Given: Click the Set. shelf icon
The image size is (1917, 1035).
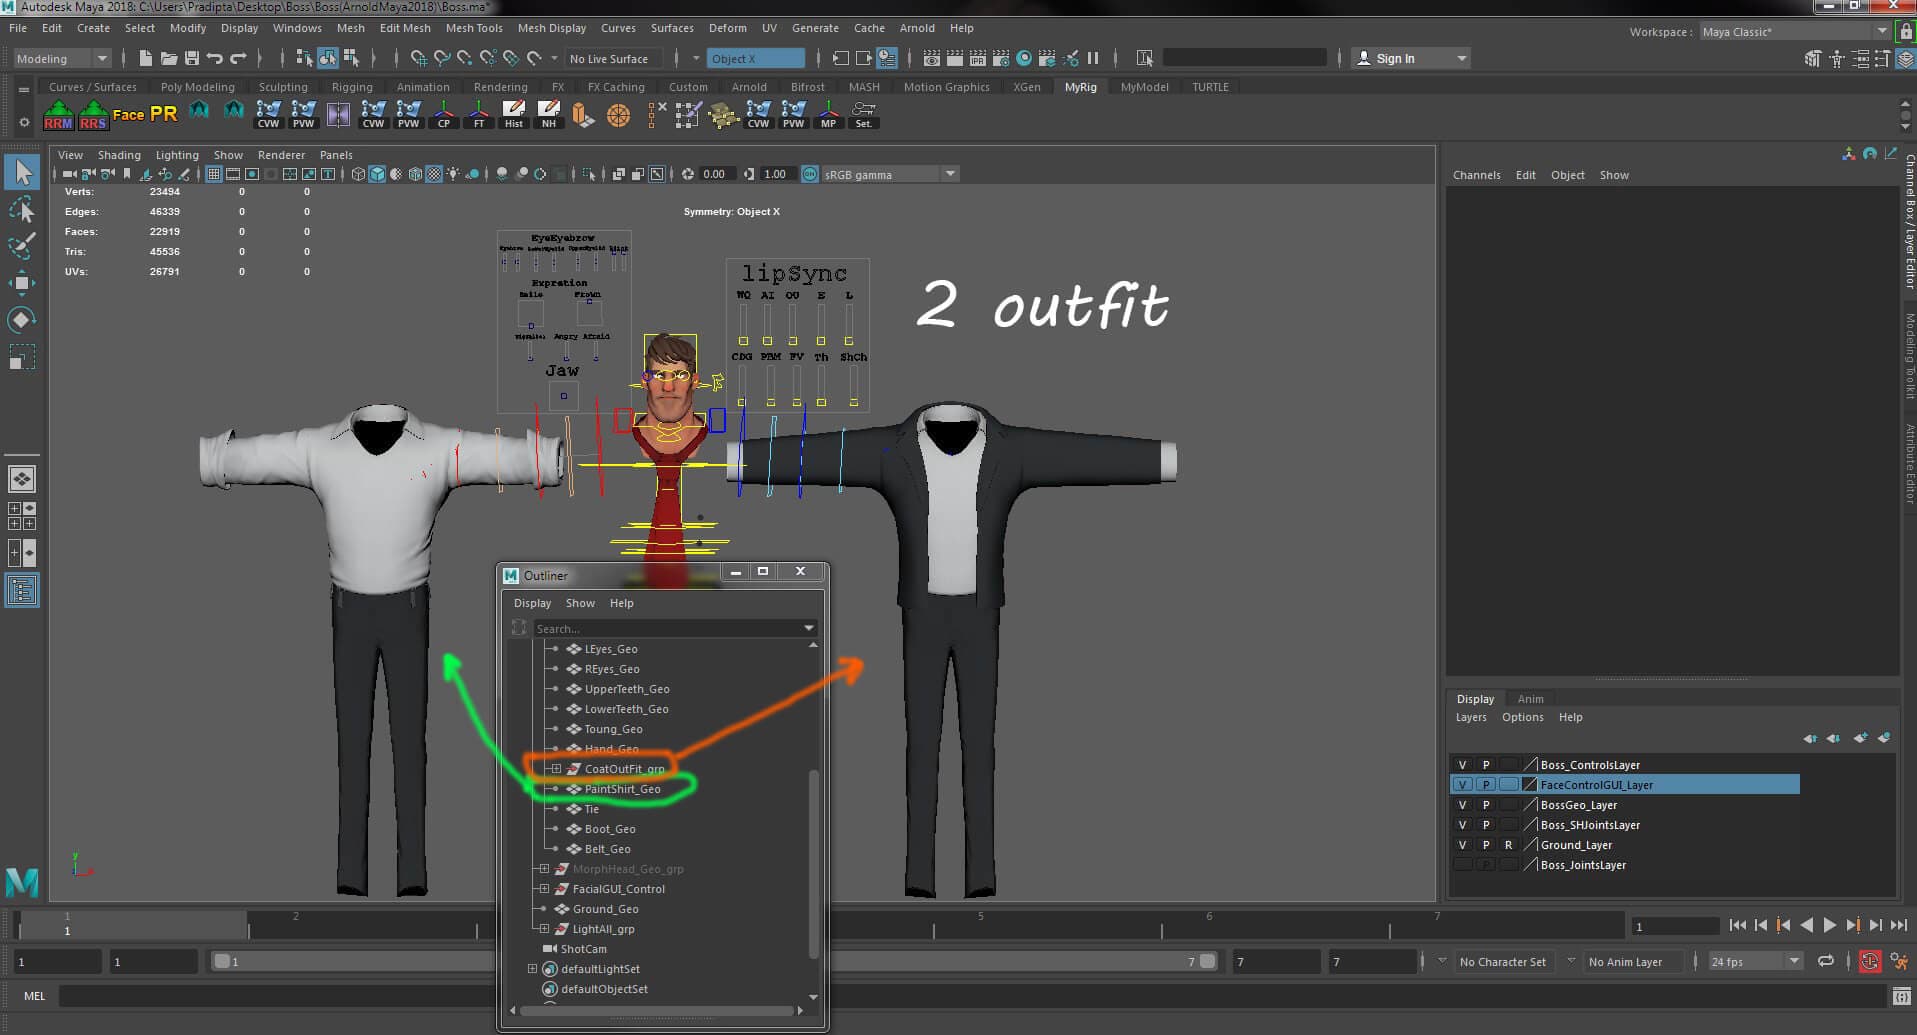Looking at the screenshot, I should click(x=863, y=115).
